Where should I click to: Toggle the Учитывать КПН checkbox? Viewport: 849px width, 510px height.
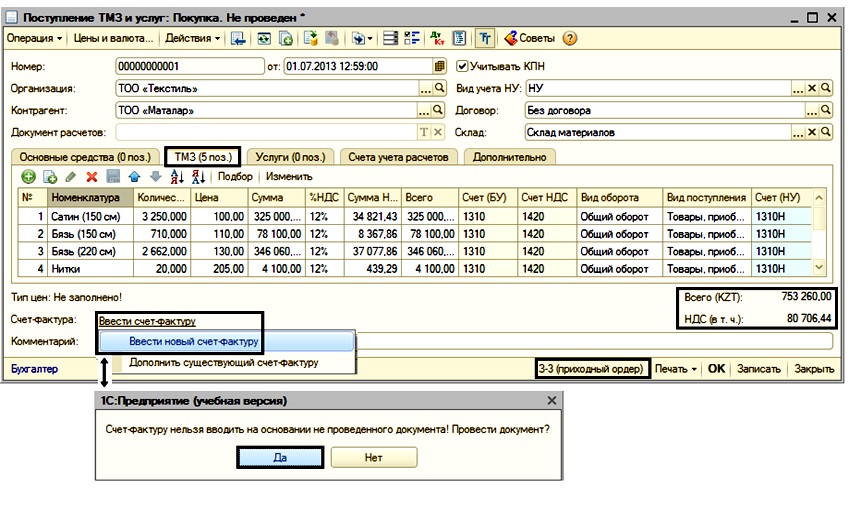tap(462, 67)
